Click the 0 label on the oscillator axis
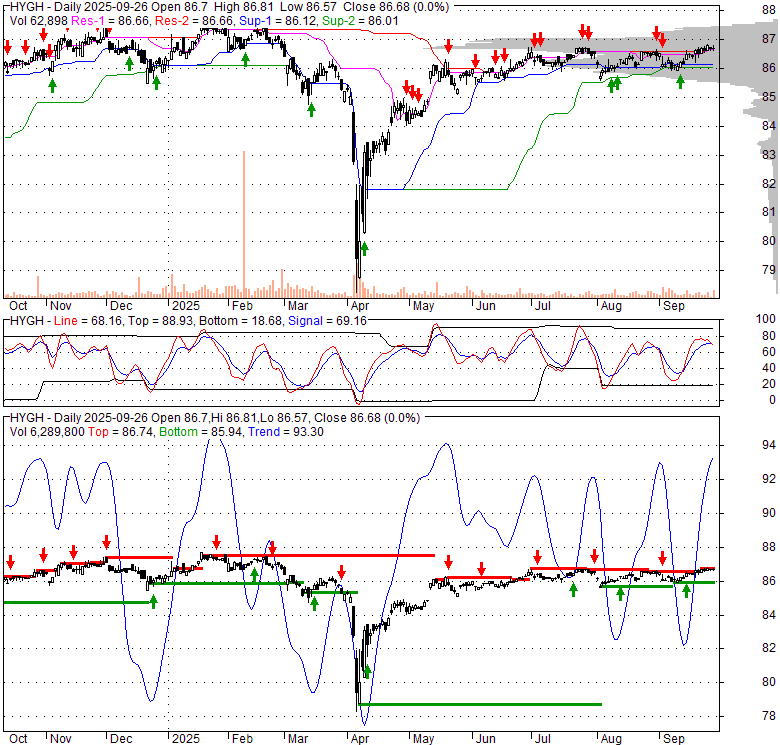The width and height of the screenshot is (780, 745). (x=772, y=400)
